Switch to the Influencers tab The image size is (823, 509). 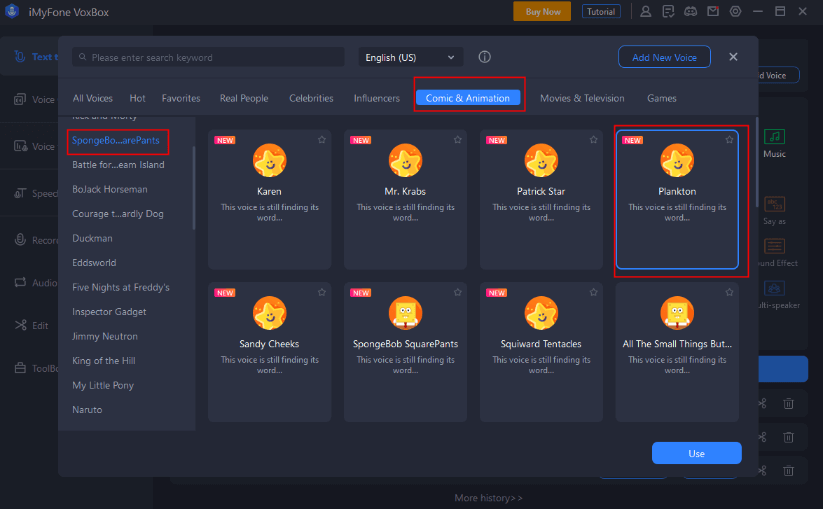point(377,98)
